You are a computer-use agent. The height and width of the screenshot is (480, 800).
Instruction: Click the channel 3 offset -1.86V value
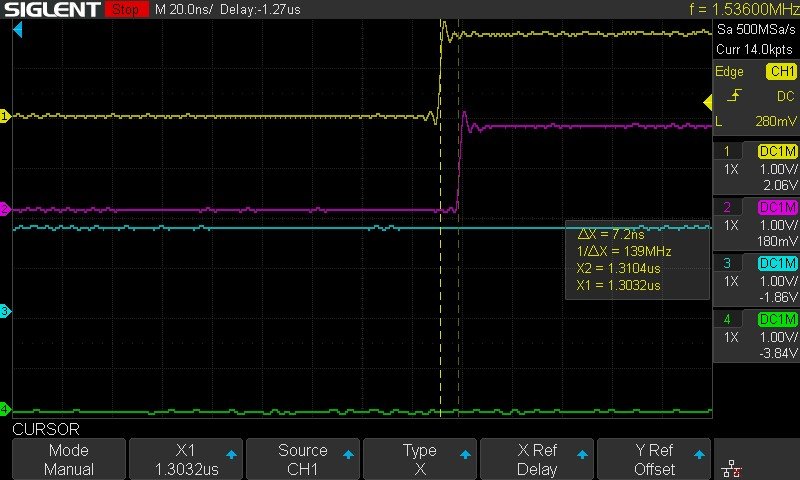778,297
